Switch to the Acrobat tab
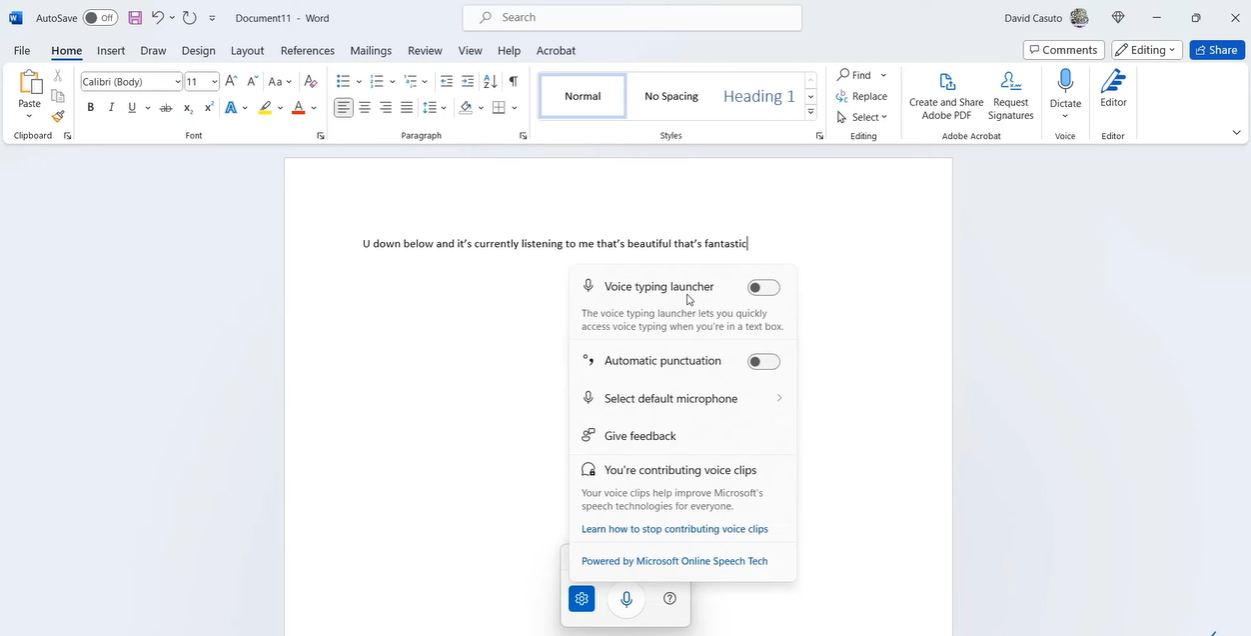This screenshot has height=636, width=1251. [x=556, y=50]
